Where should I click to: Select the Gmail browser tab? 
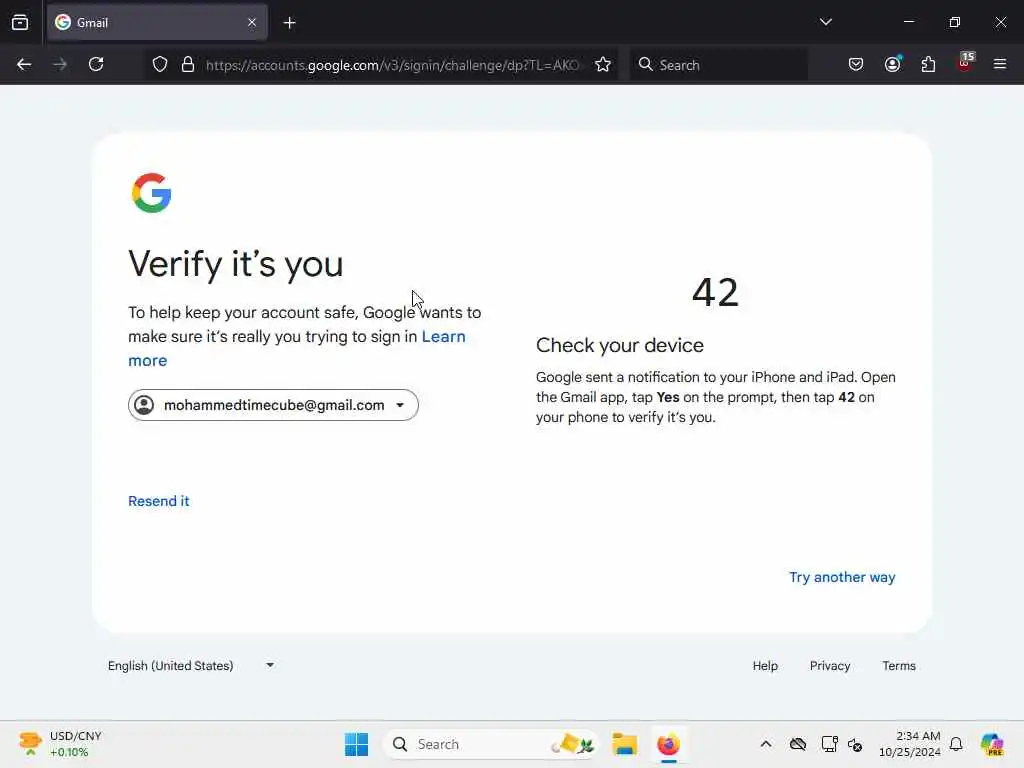pyautogui.click(x=157, y=23)
